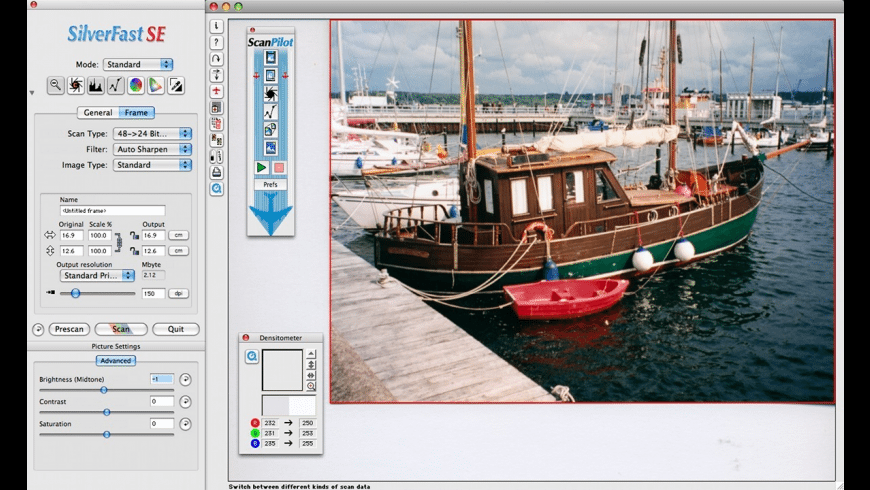
Task: Select the Frame tab
Action: coord(137,113)
